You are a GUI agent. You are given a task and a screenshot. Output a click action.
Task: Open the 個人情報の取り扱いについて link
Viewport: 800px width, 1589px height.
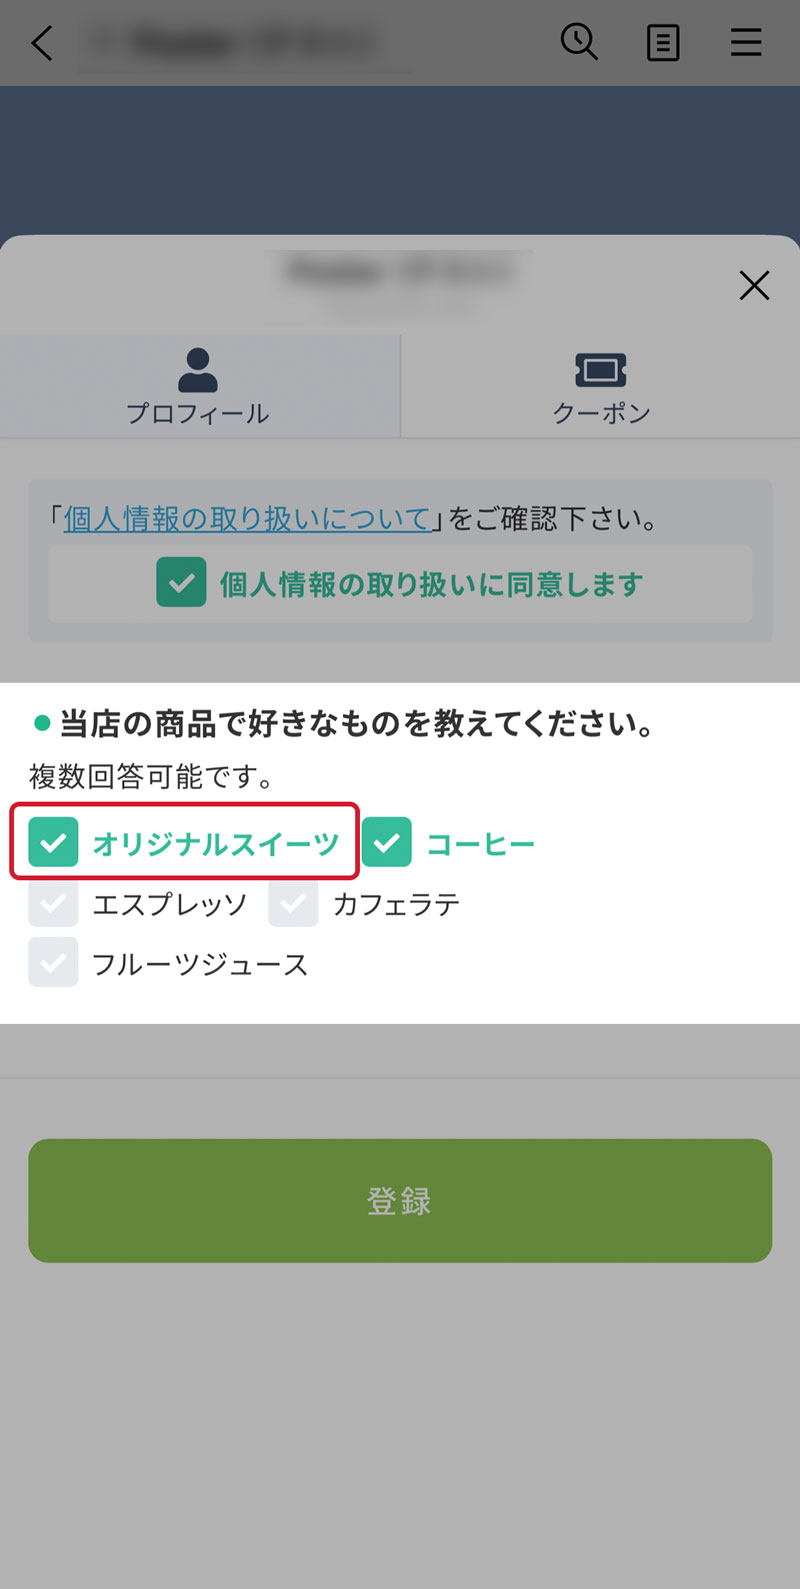(x=247, y=519)
